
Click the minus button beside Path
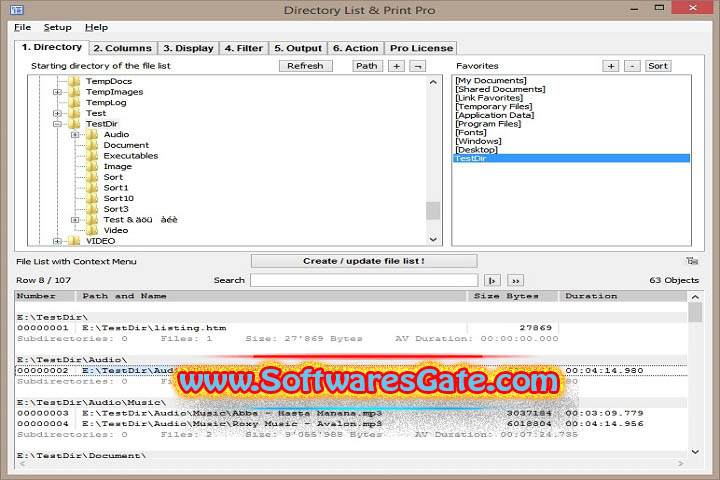pyautogui.click(x=417, y=66)
